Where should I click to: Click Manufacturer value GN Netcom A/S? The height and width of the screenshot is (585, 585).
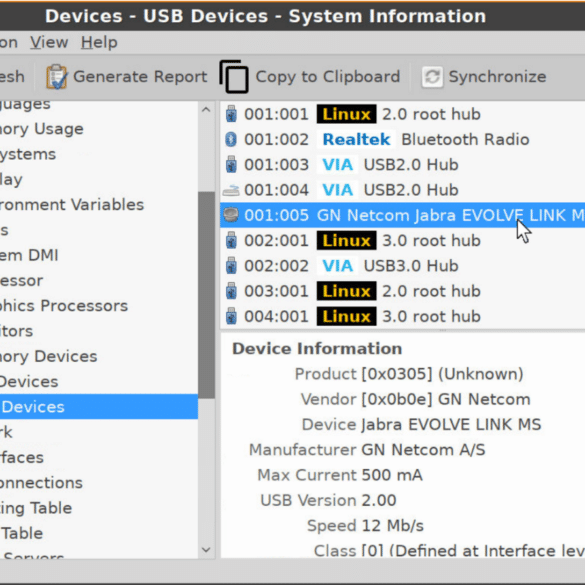pos(423,450)
